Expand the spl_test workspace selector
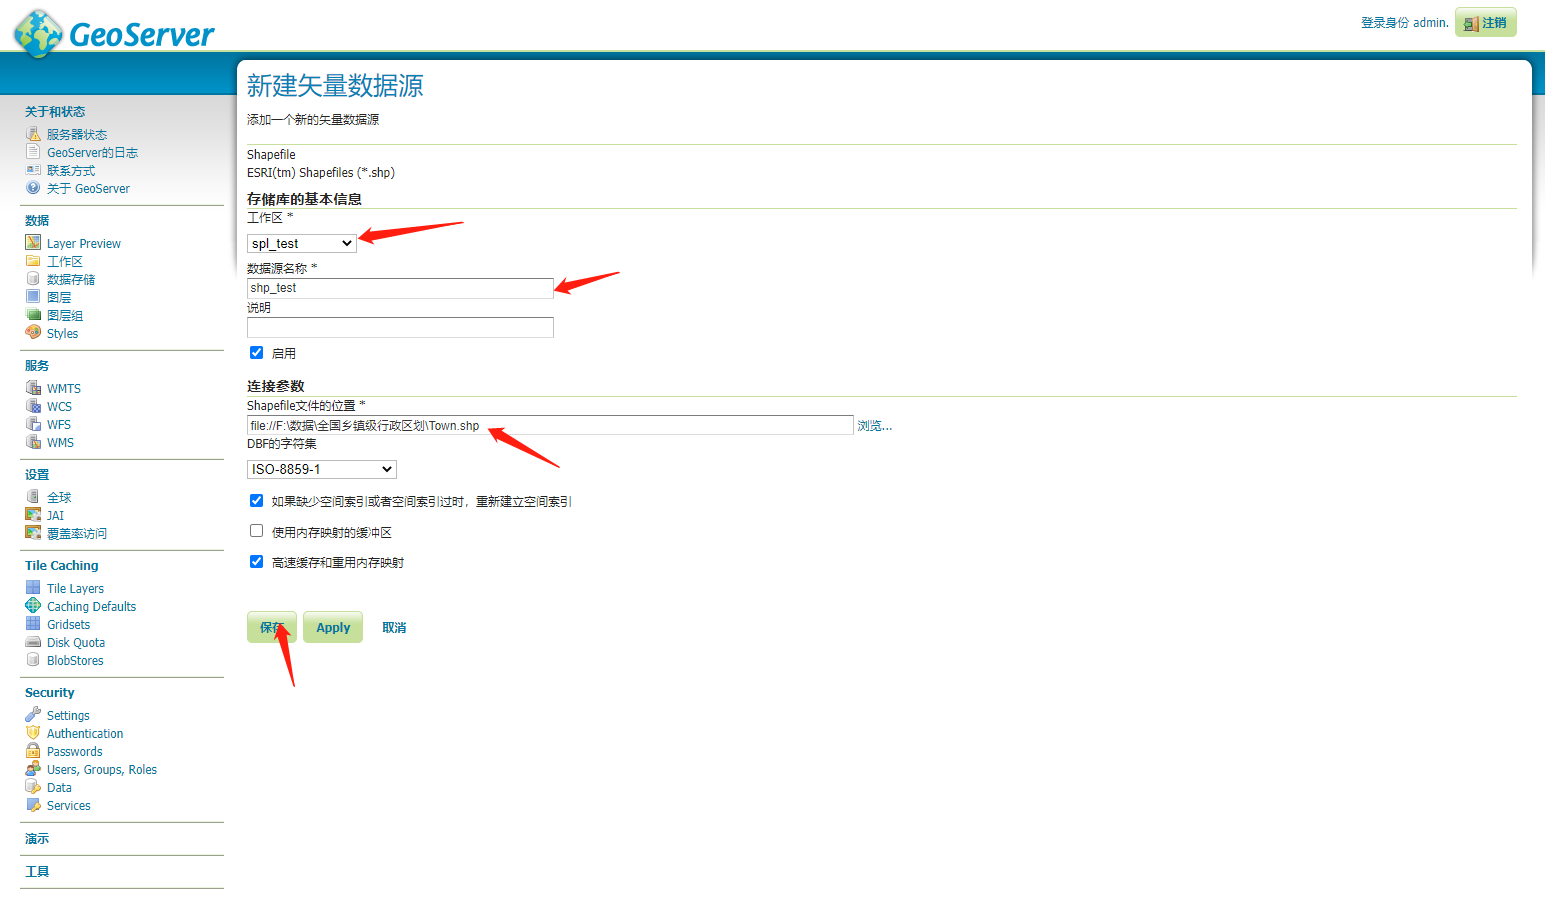 (x=301, y=242)
